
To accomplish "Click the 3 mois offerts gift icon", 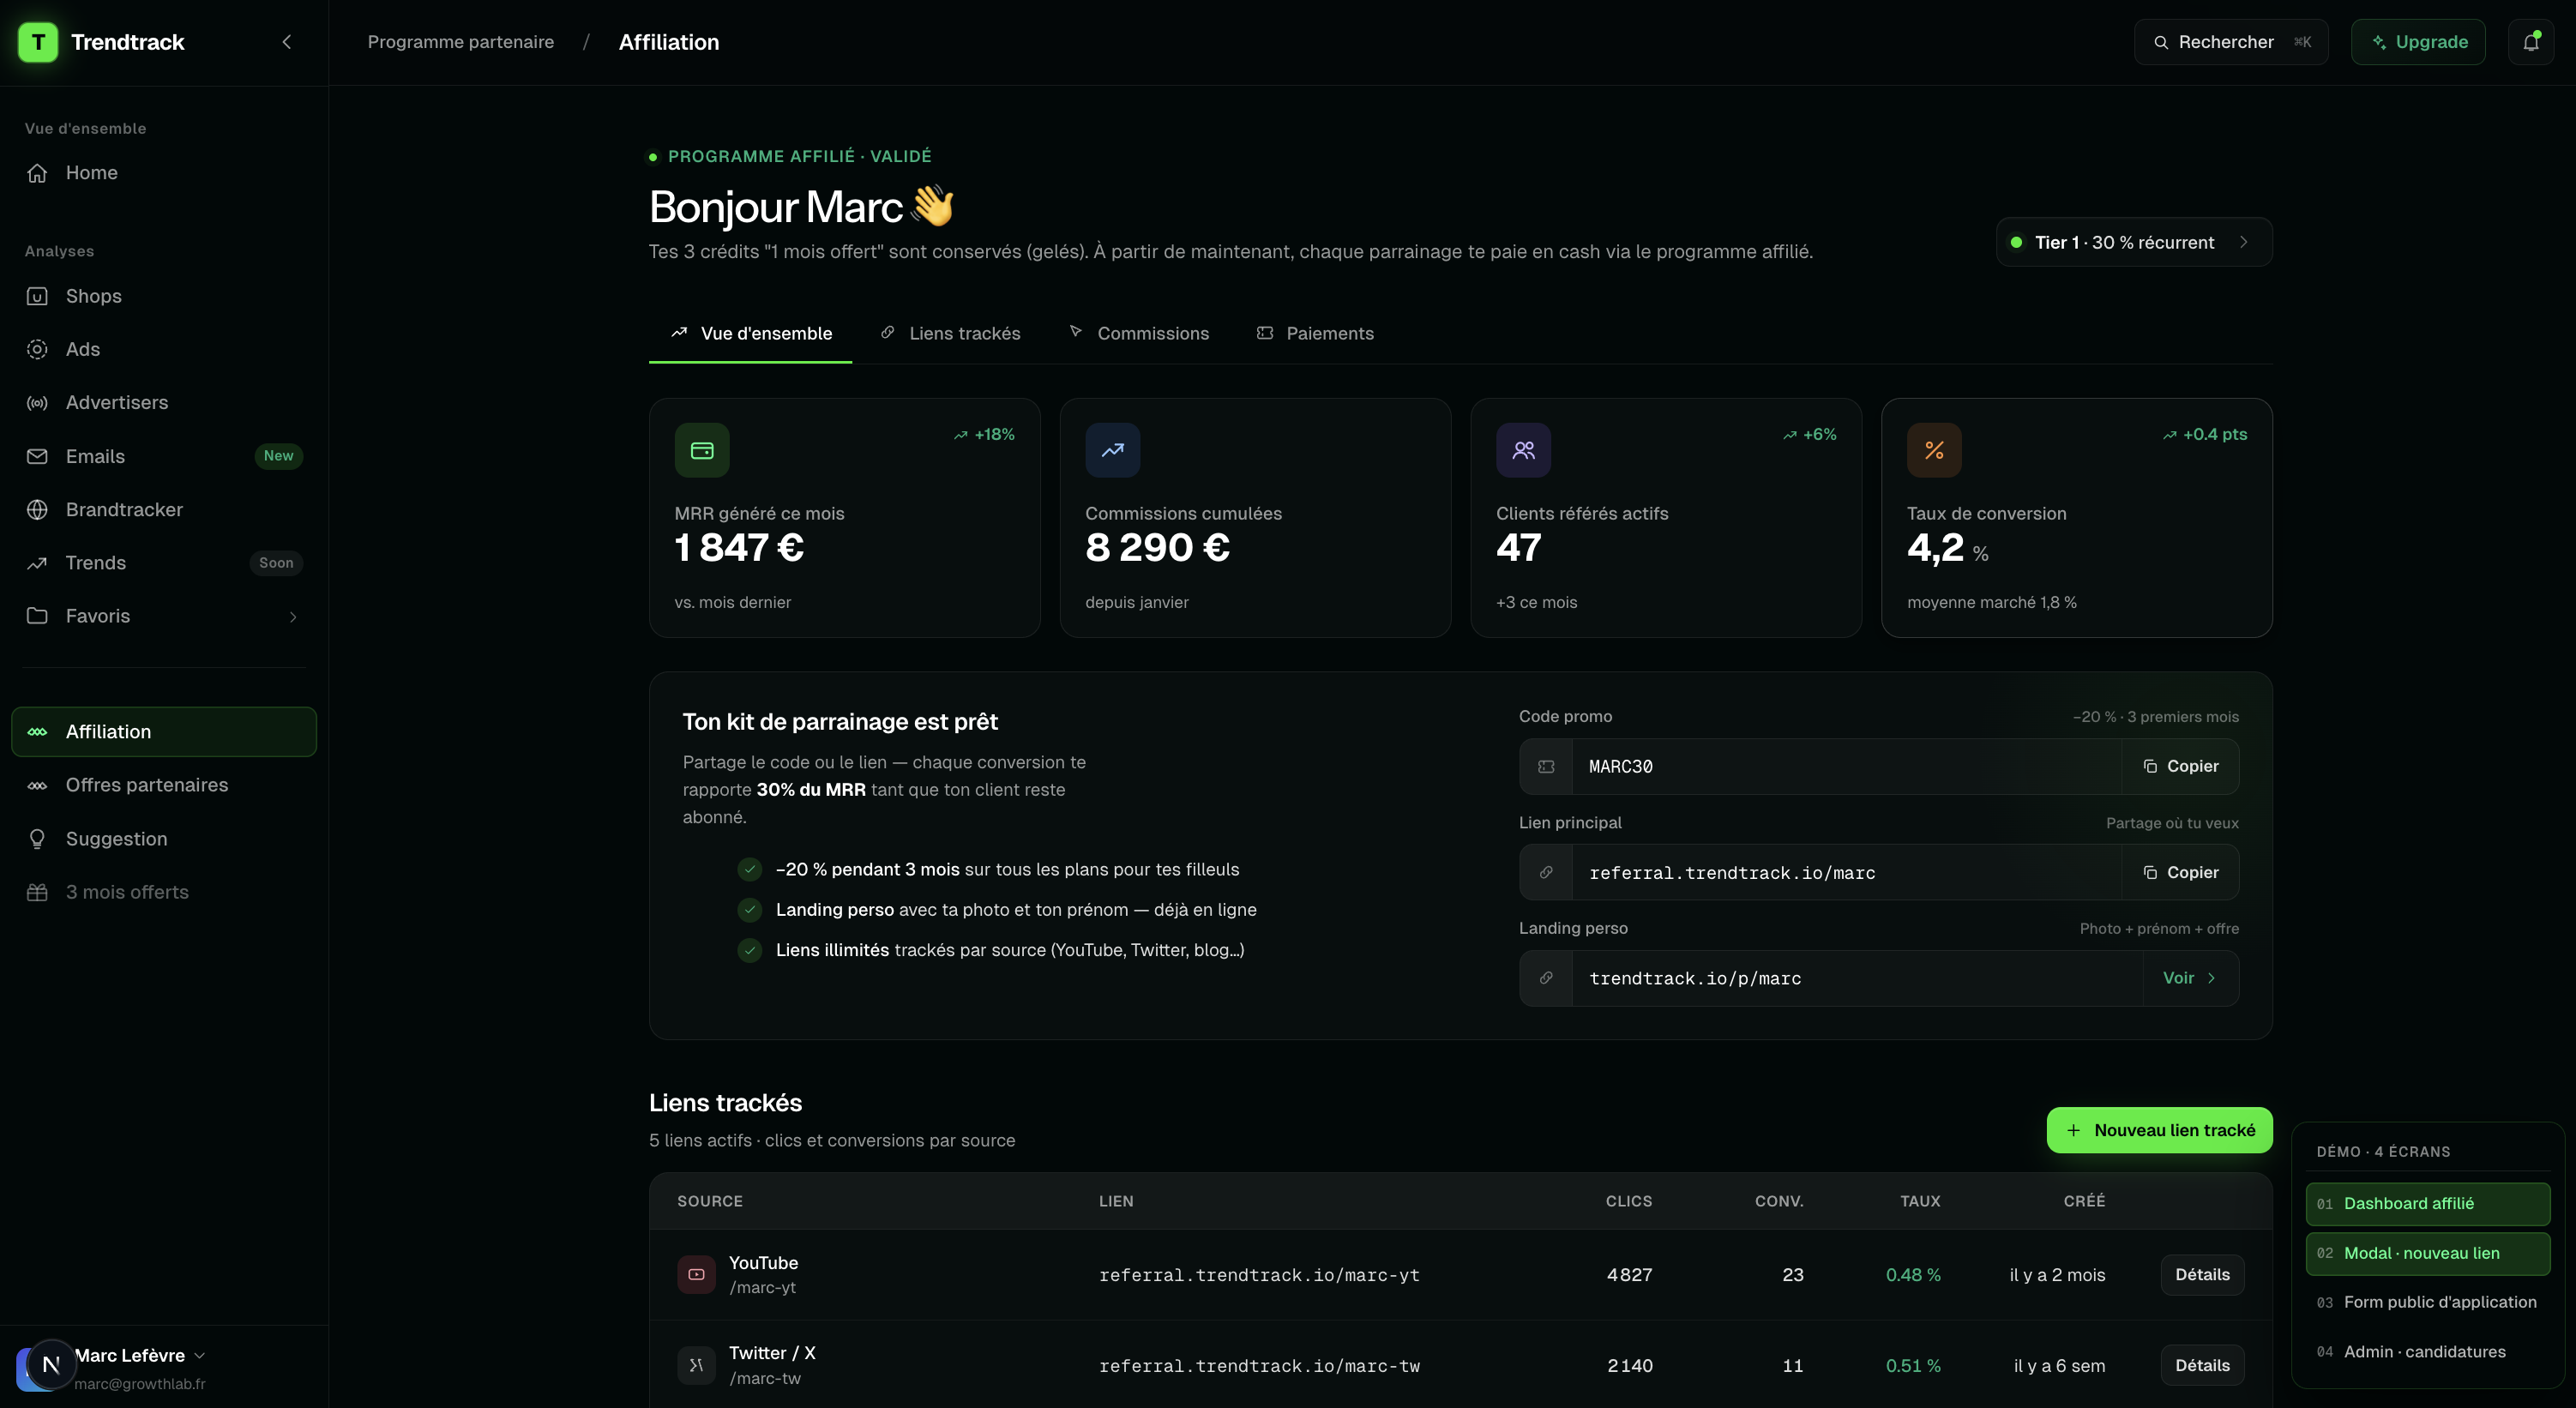I will click(37, 892).
